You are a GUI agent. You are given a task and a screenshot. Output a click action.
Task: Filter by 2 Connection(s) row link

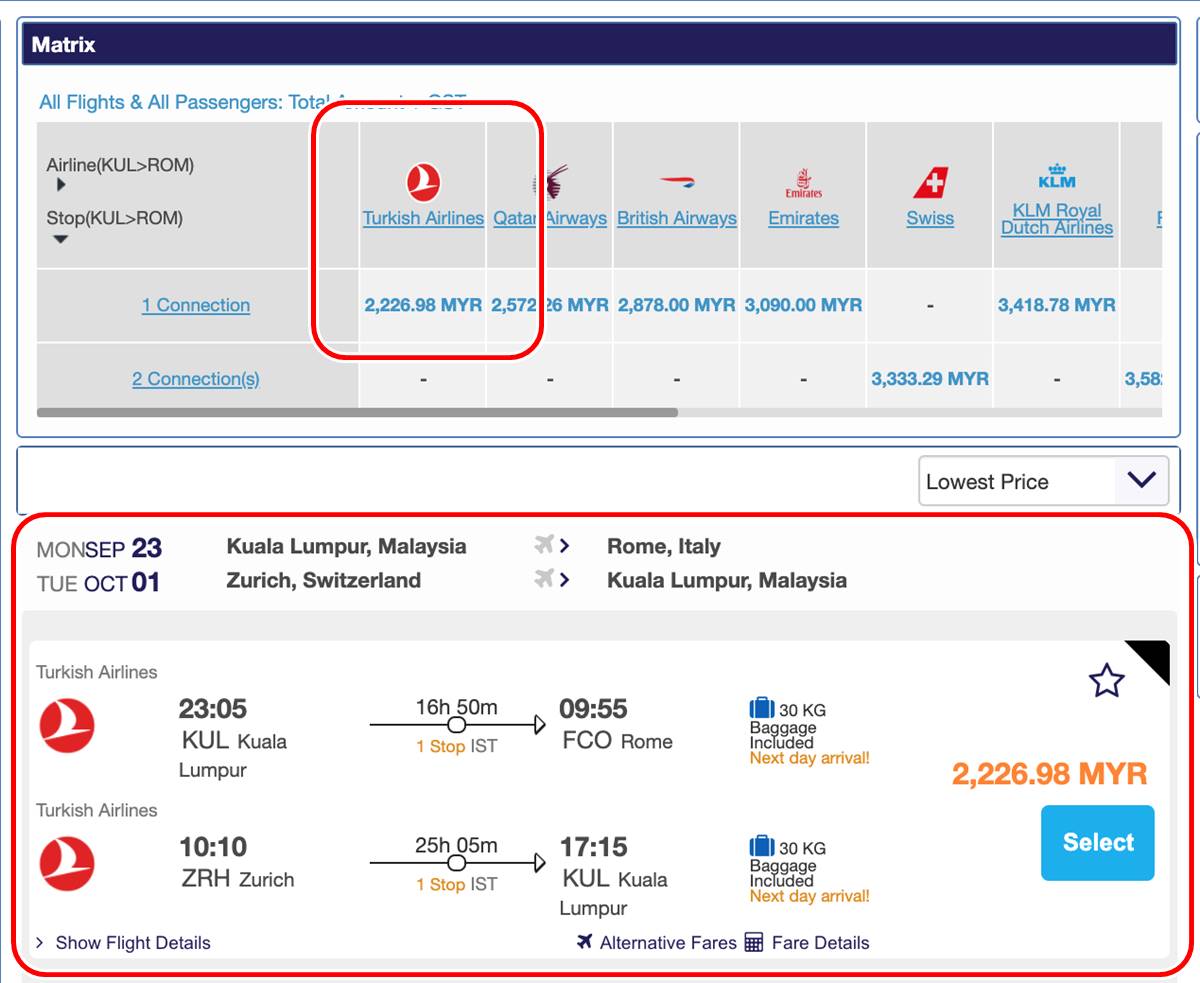point(196,379)
